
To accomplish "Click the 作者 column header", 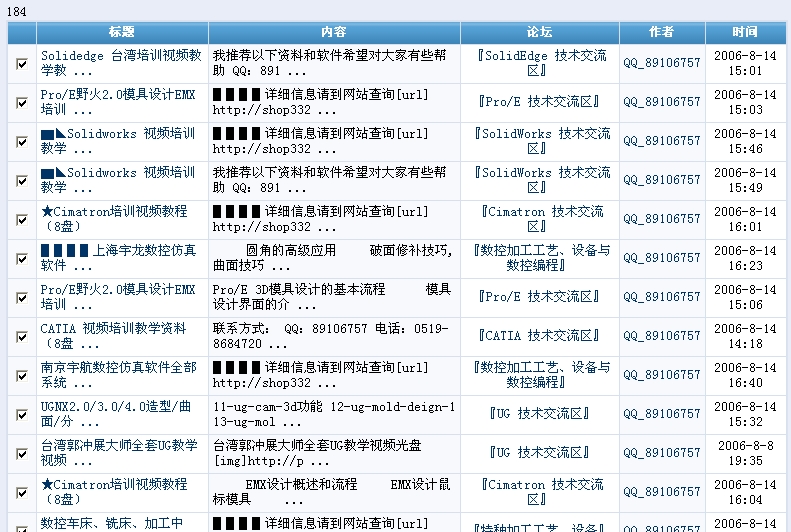I will (x=662, y=32).
